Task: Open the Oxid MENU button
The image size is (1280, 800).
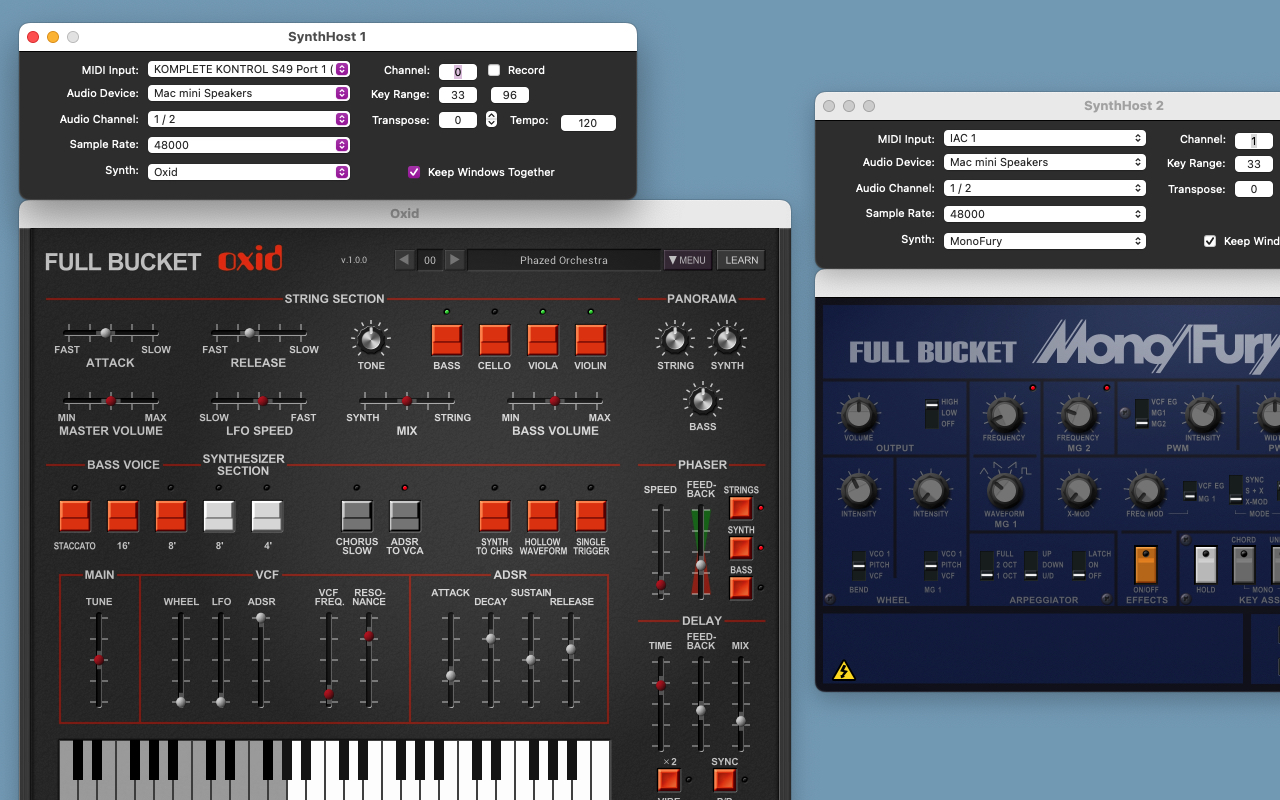Action: [x=688, y=260]
